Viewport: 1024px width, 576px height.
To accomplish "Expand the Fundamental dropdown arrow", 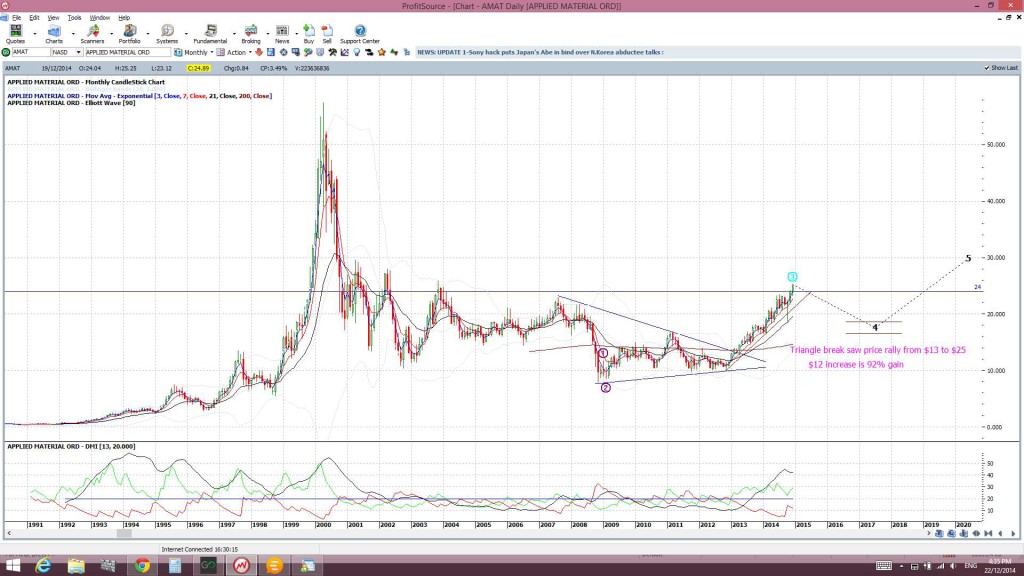I will [234, 33].
